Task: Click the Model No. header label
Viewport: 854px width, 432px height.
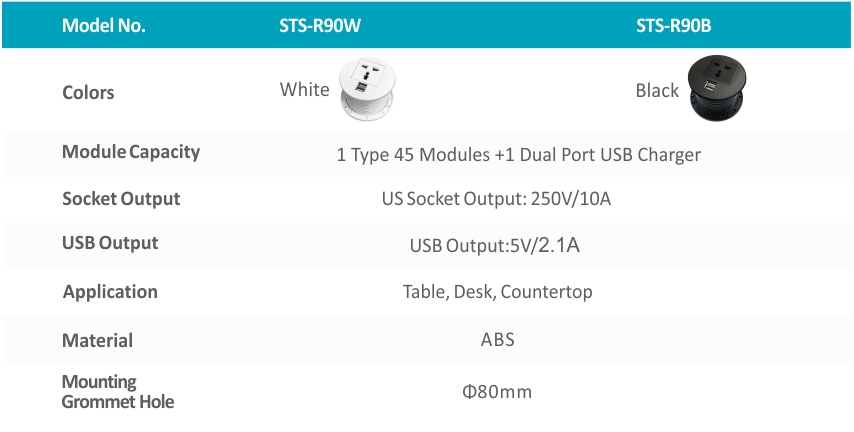Action: pos(103,26)
